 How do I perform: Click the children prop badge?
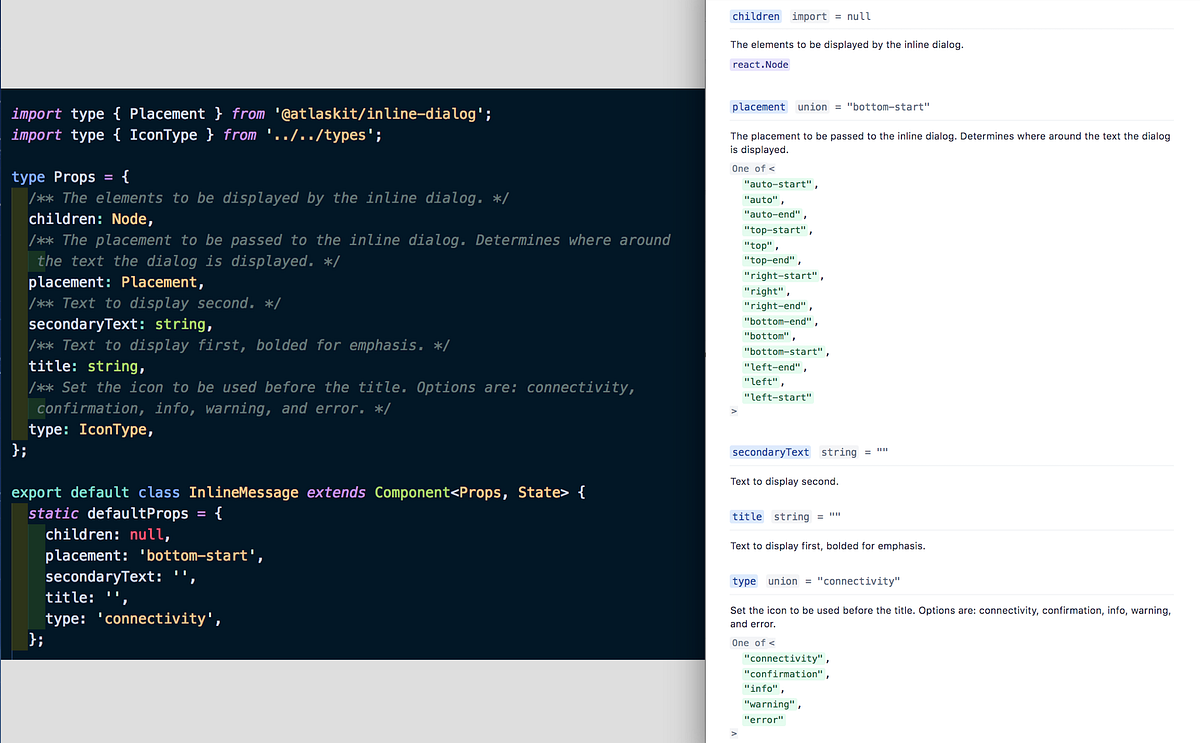click(x=755, y=16)
